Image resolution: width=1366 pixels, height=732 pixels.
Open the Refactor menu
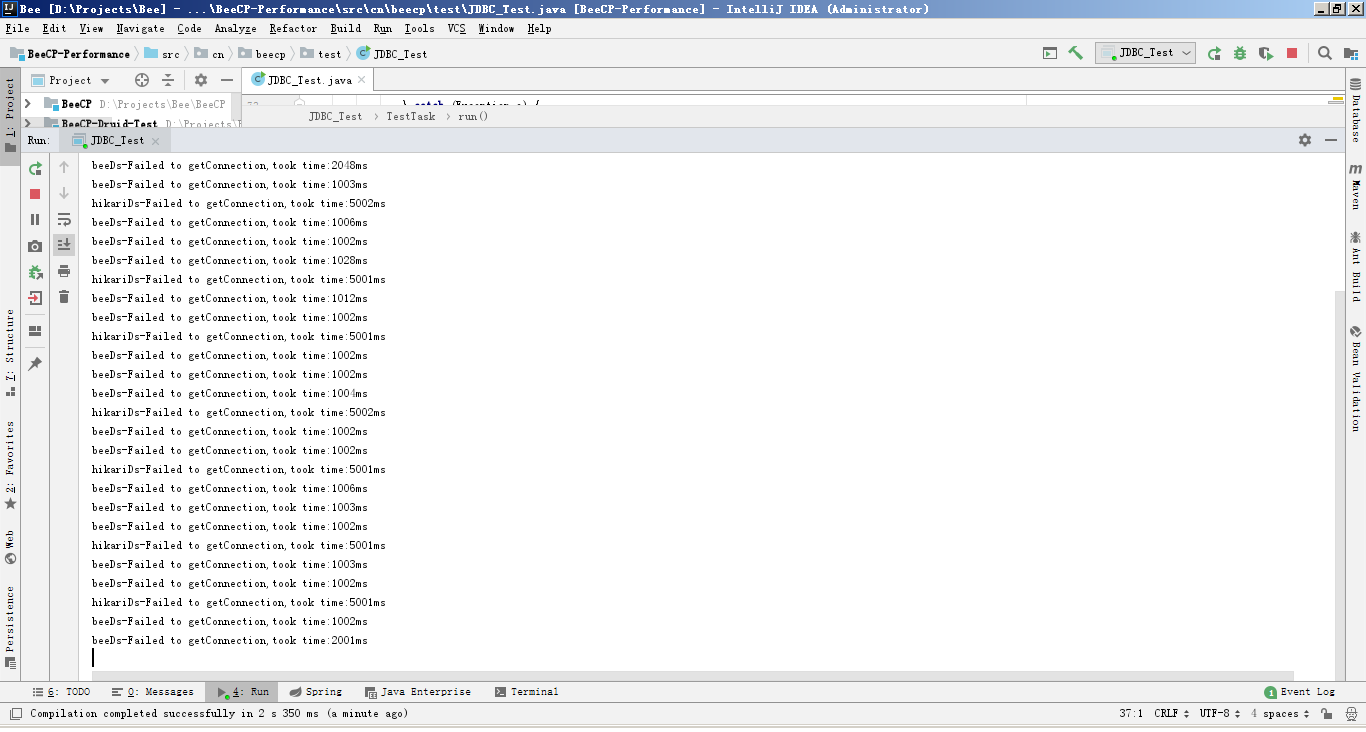[293, 29]
